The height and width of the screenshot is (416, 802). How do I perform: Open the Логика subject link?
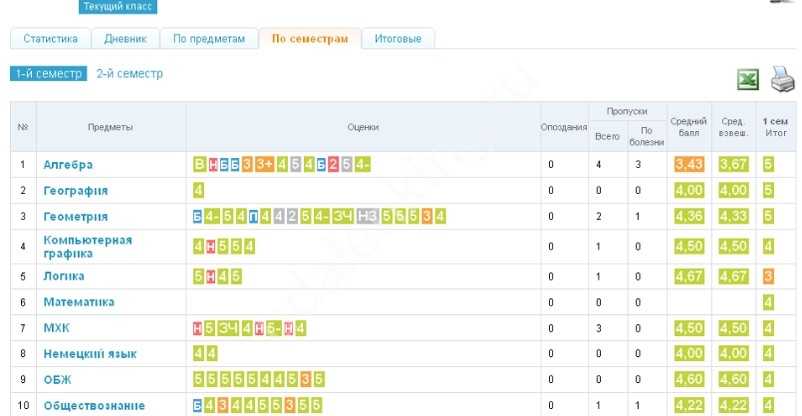tap(63, 275)
